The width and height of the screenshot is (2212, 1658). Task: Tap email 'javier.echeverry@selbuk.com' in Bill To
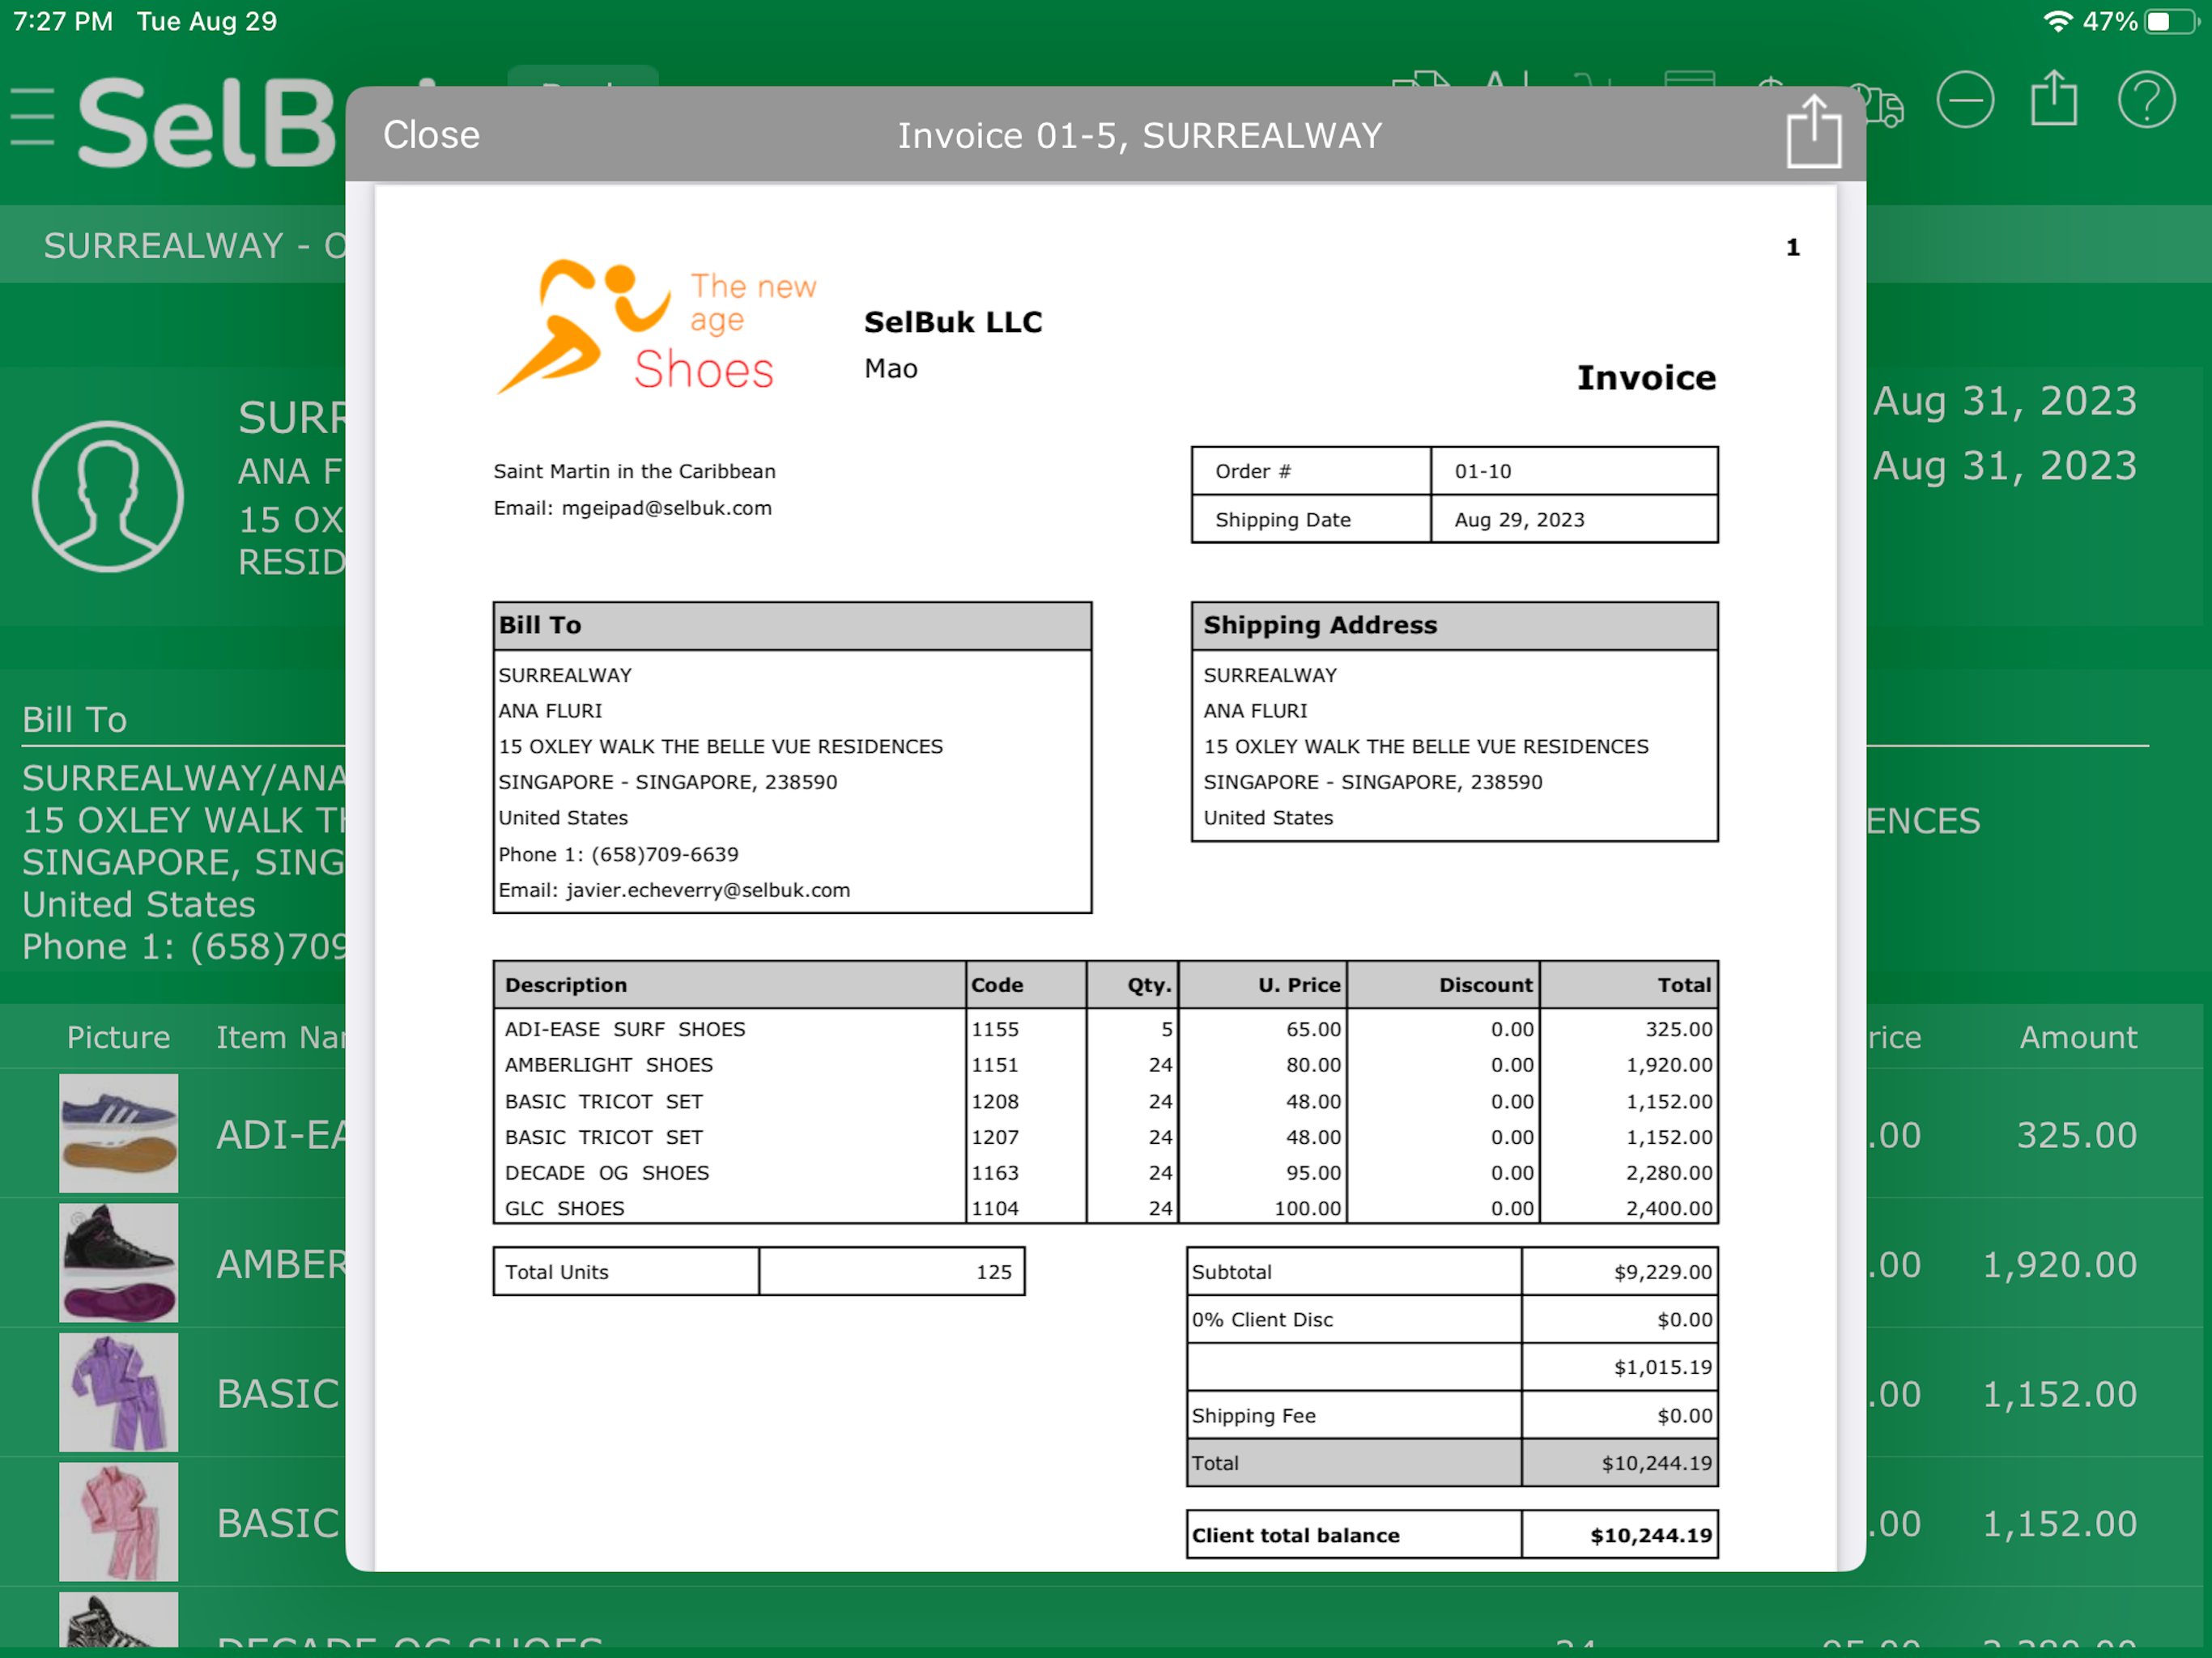pos(708,890)
